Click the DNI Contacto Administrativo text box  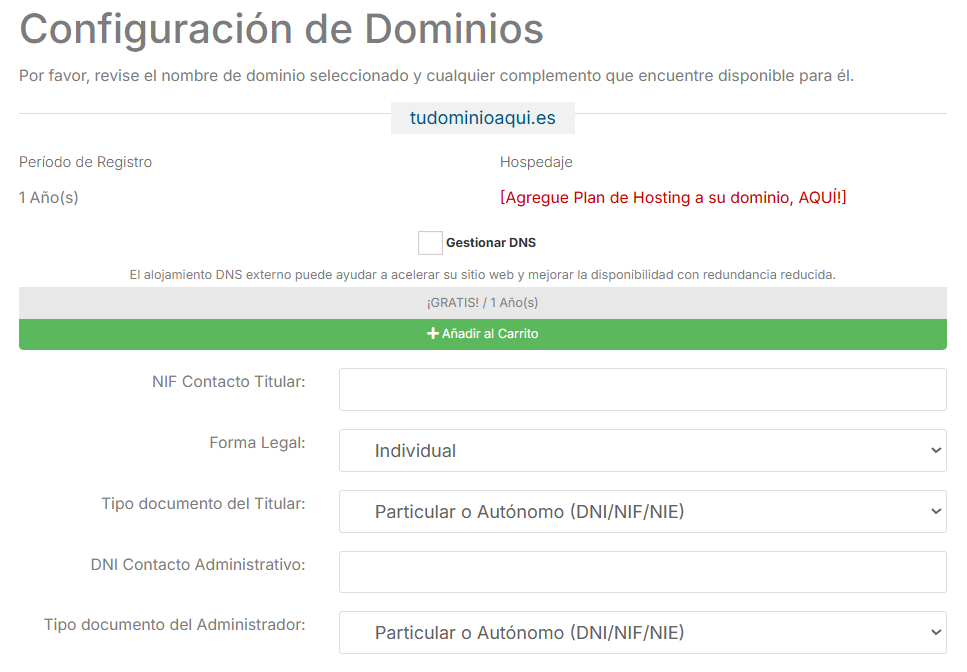(642, 572)
